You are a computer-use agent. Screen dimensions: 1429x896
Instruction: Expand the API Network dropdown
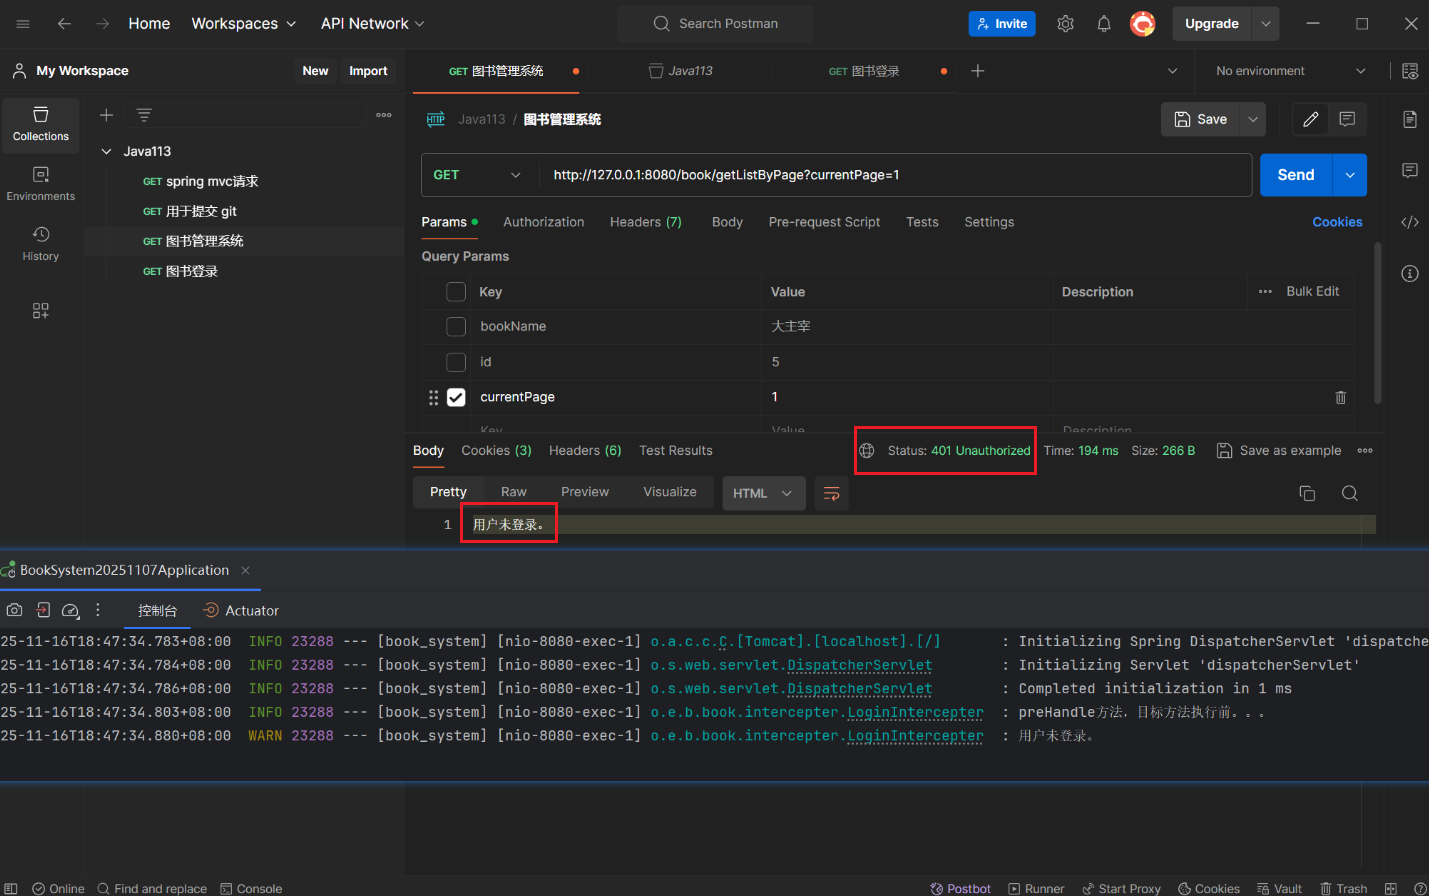[372, 24]
